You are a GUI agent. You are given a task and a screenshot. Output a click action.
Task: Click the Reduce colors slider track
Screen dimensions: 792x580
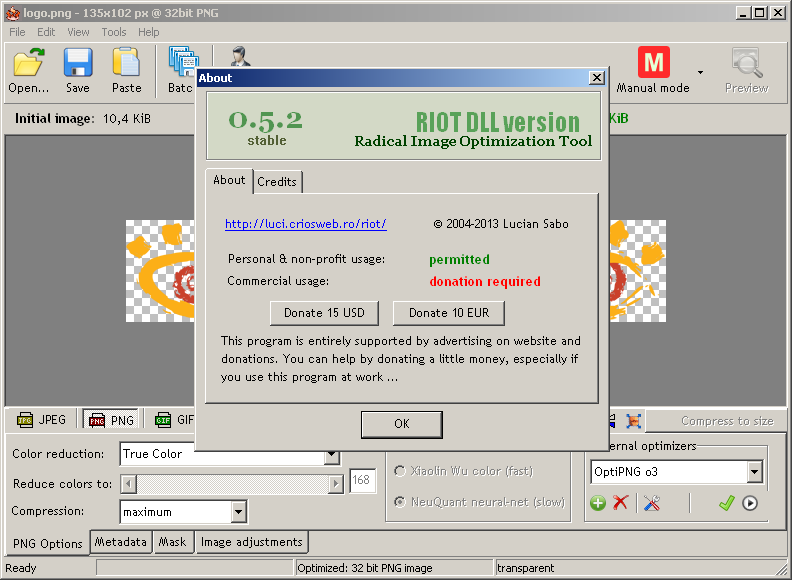tap(230, 484)
